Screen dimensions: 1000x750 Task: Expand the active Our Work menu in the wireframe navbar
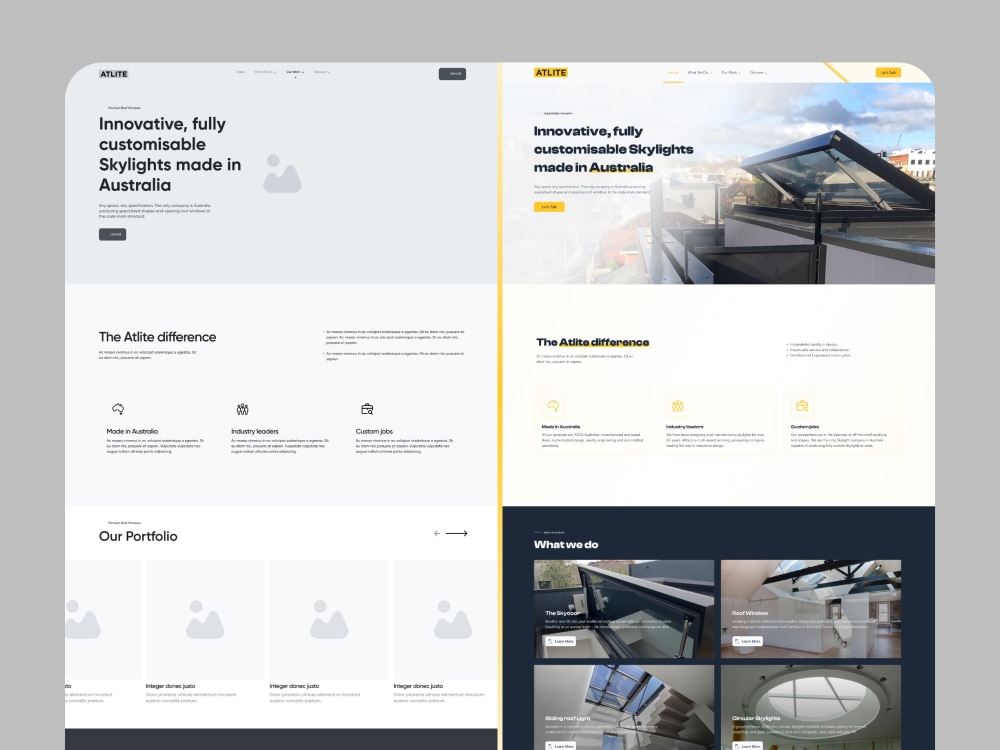[x=295, y=72]
